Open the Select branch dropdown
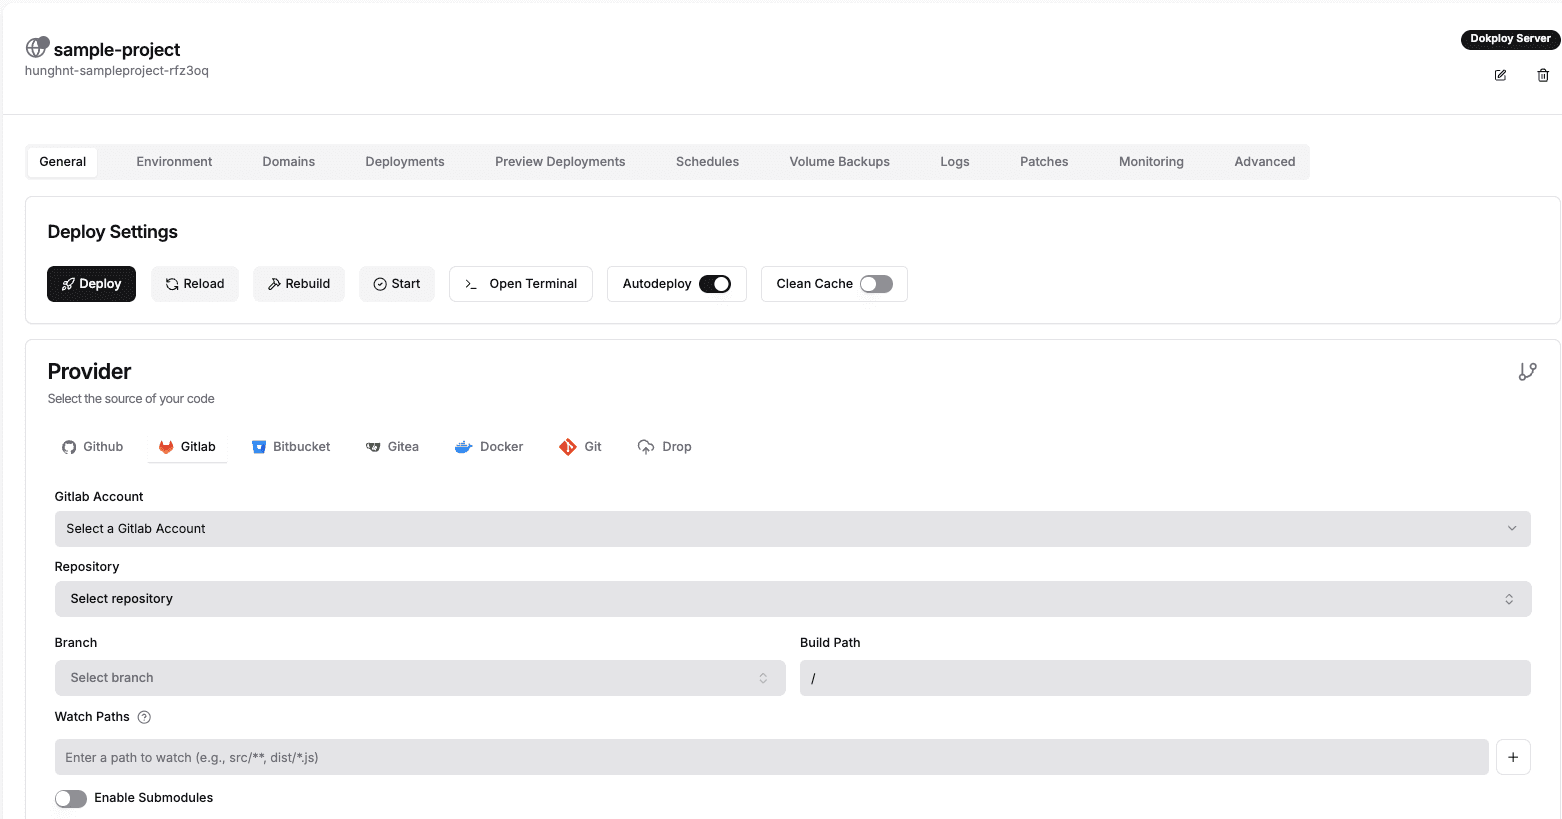Image resolution: width=1562 pixels, height=819 pixels. (x=419, y=677)
